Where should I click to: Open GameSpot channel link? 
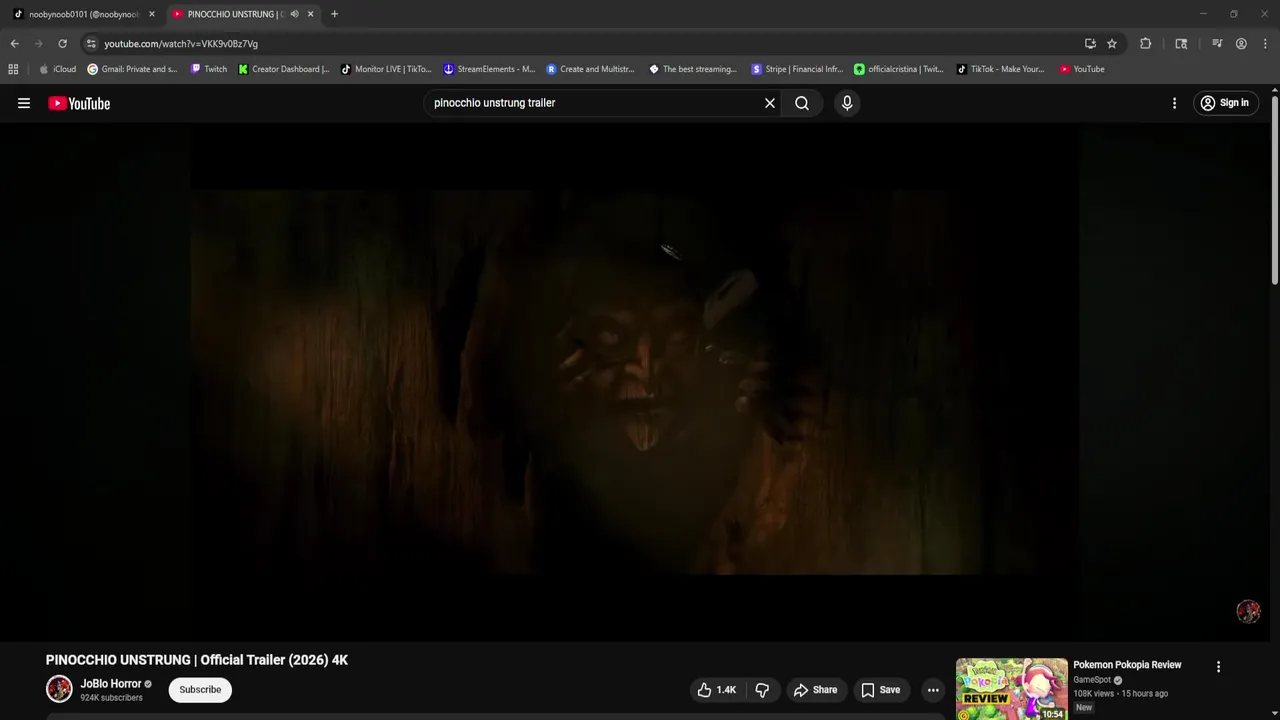click(1092, 680)
